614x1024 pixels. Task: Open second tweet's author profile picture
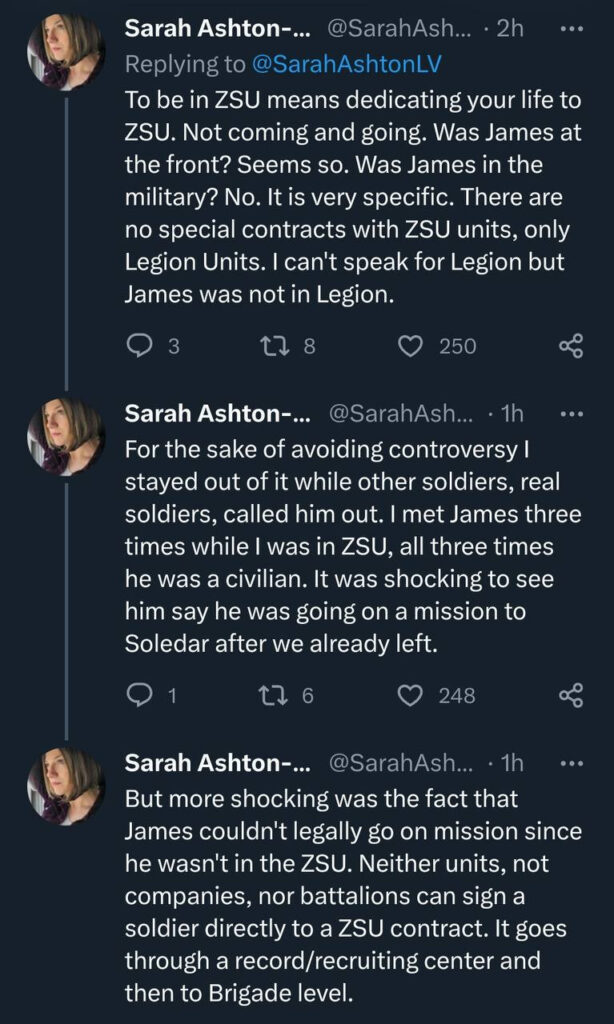66,436
